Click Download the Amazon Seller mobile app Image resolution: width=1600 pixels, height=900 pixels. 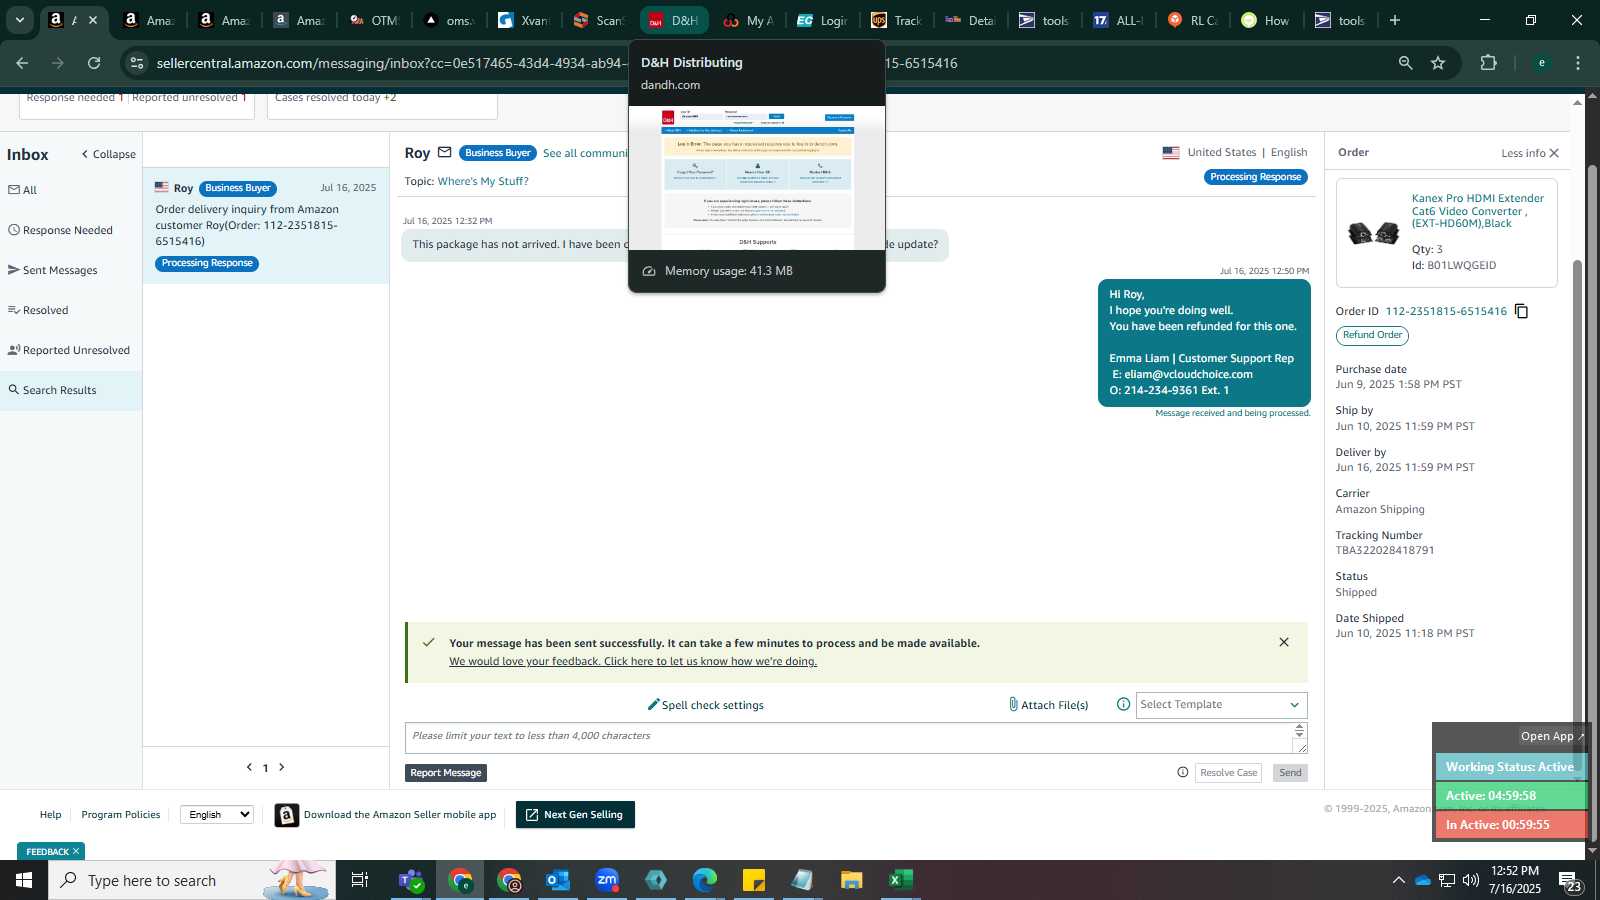coord(386,815)
